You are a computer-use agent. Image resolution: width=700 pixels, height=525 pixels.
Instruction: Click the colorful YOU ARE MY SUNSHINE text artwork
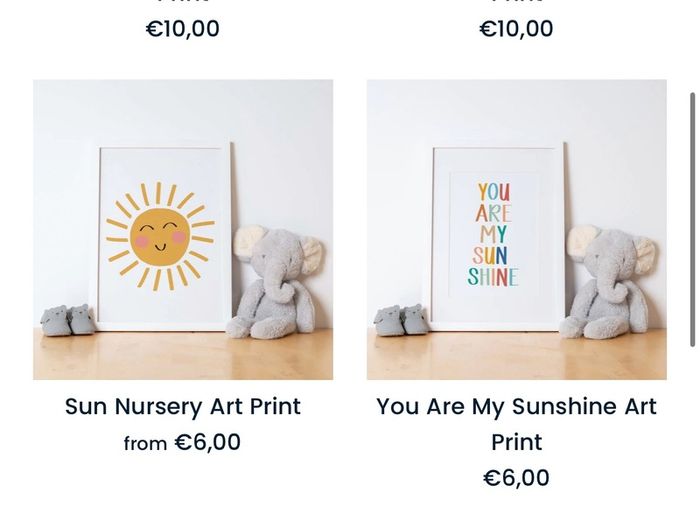pyautogui.click(x=493, y=235)
